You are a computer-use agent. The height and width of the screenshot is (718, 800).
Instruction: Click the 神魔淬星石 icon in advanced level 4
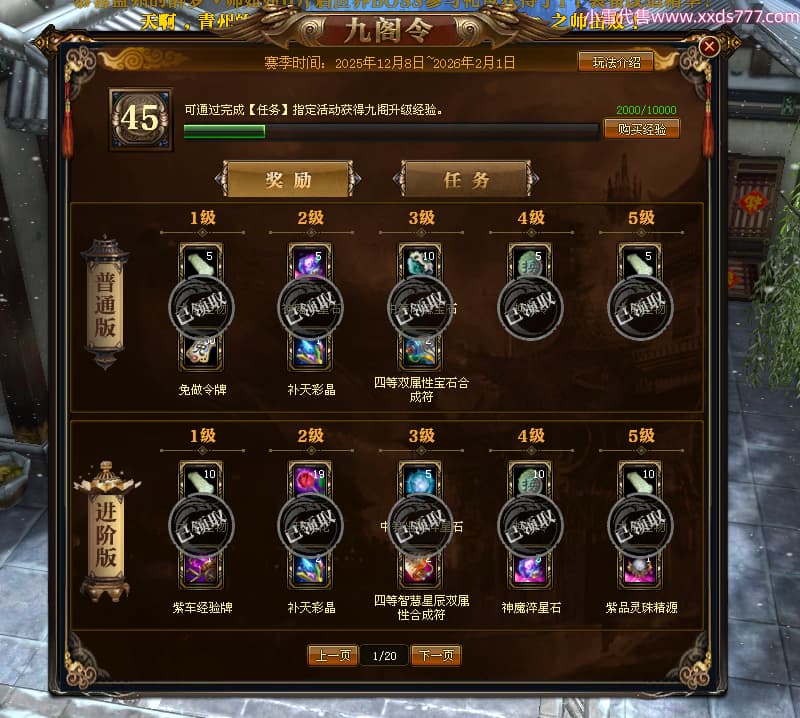pos(530,570)
